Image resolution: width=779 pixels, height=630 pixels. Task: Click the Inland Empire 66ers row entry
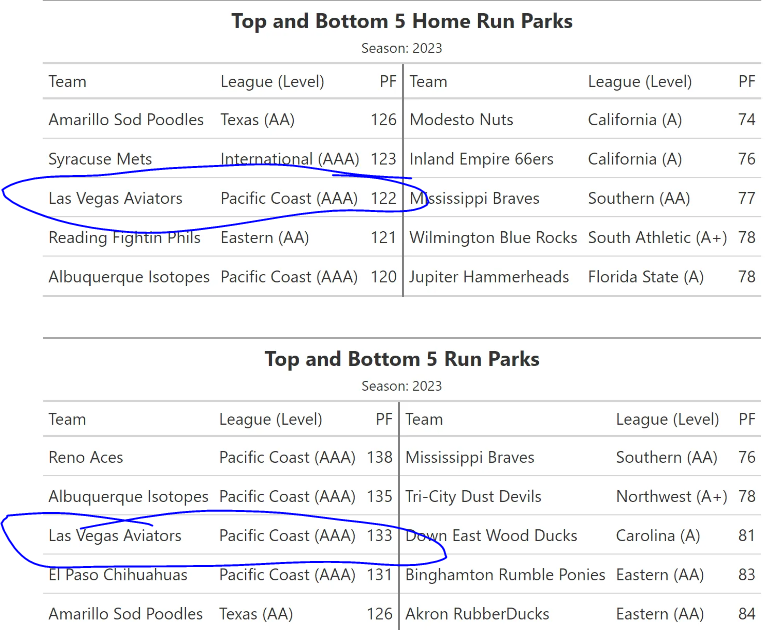(481, 159)
